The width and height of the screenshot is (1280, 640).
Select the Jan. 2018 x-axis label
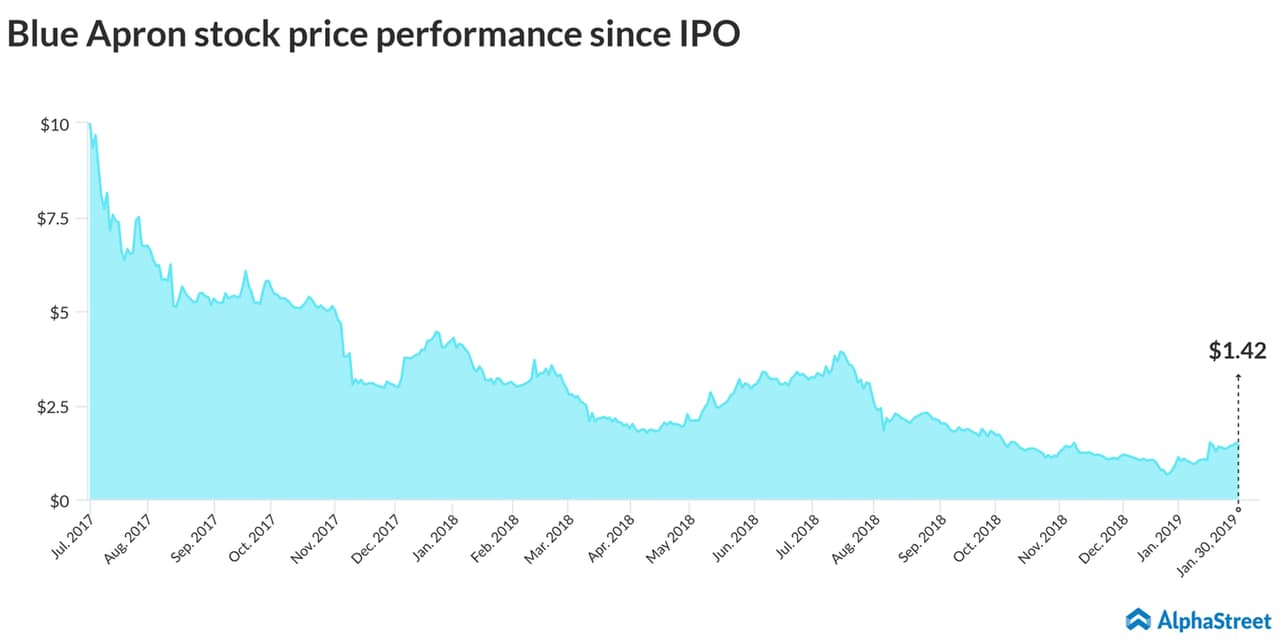(437, 539)
